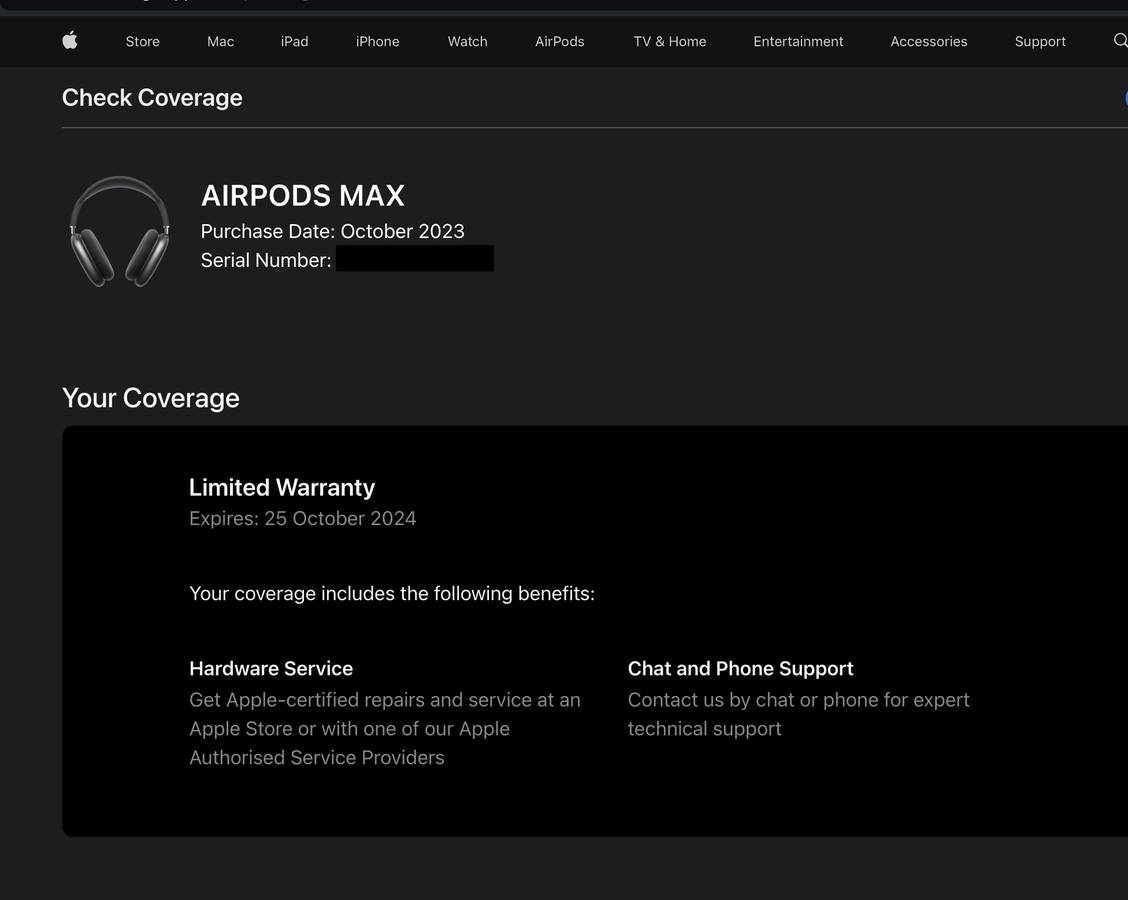Choose AirPods from the navigation bar

tap(559, 41)
